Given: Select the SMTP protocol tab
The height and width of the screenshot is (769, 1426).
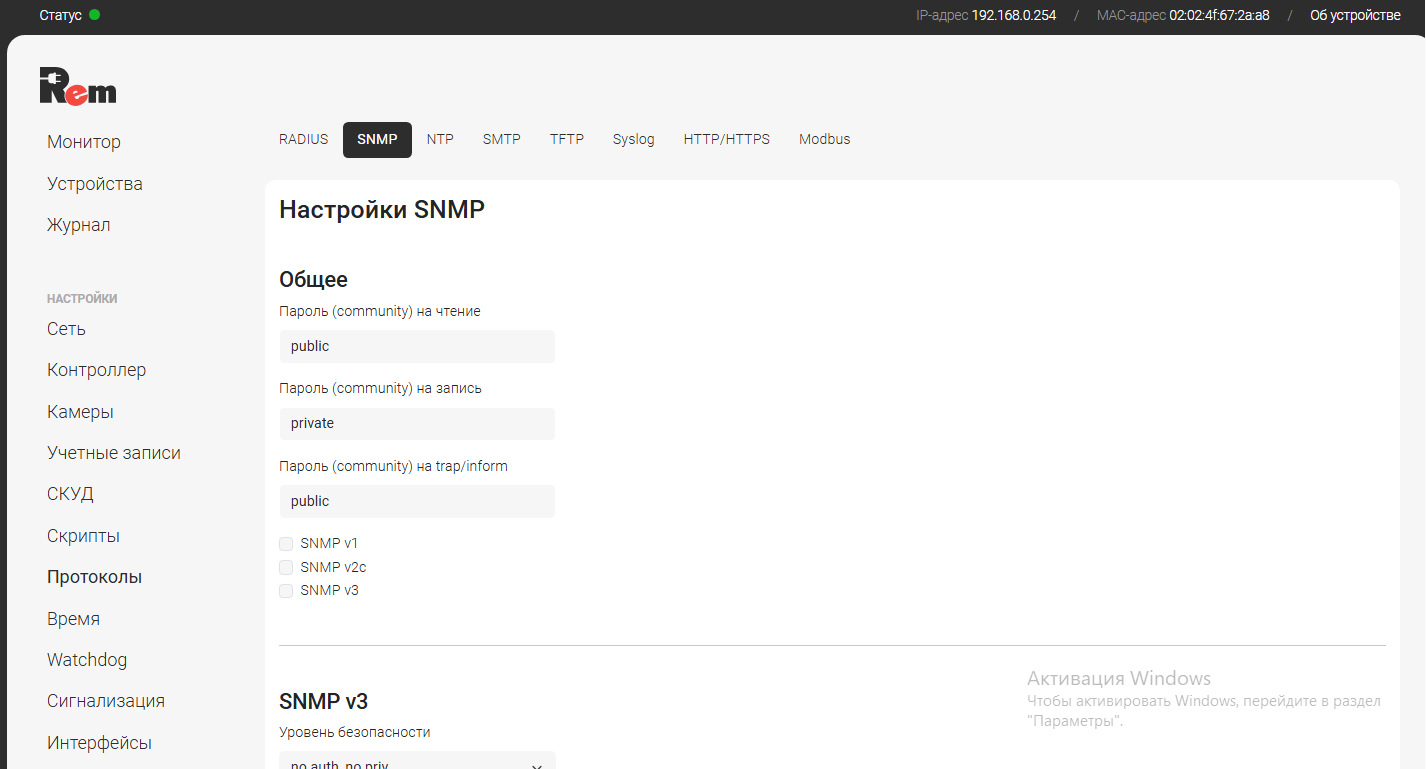Looking at the screenshot, I should (x=501, y=139).
